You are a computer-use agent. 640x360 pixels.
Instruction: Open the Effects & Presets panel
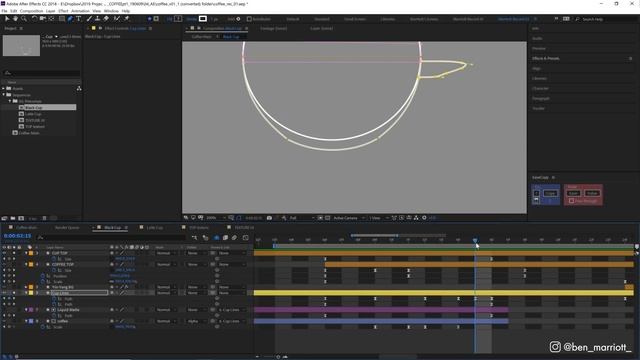[x=546, y=58]
